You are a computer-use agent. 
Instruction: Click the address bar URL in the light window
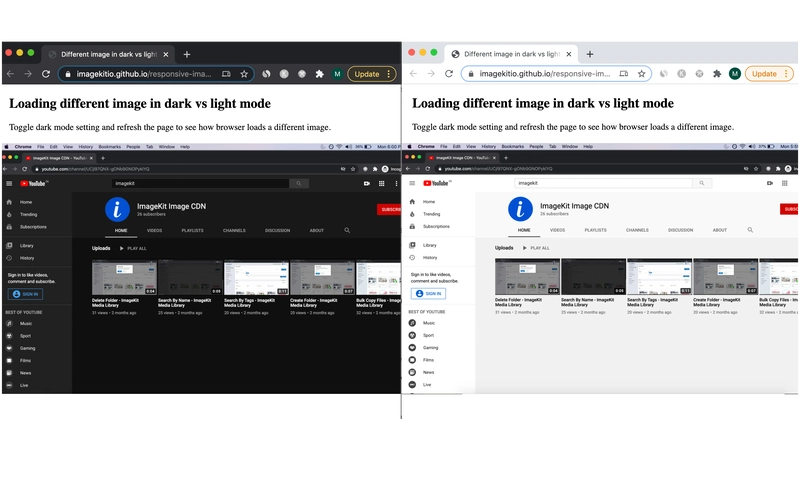click(545, 73)
